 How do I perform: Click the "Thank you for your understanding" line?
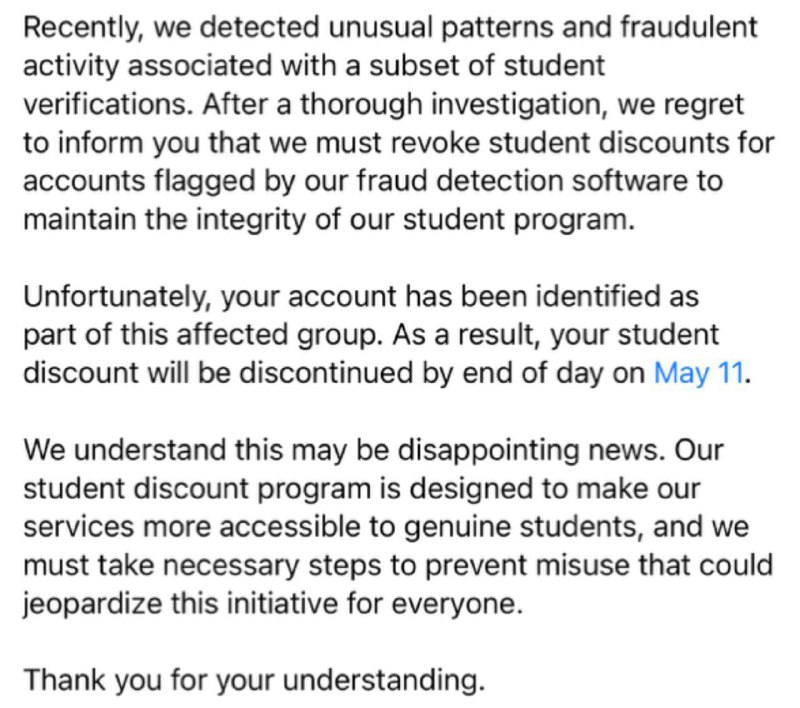254,681
